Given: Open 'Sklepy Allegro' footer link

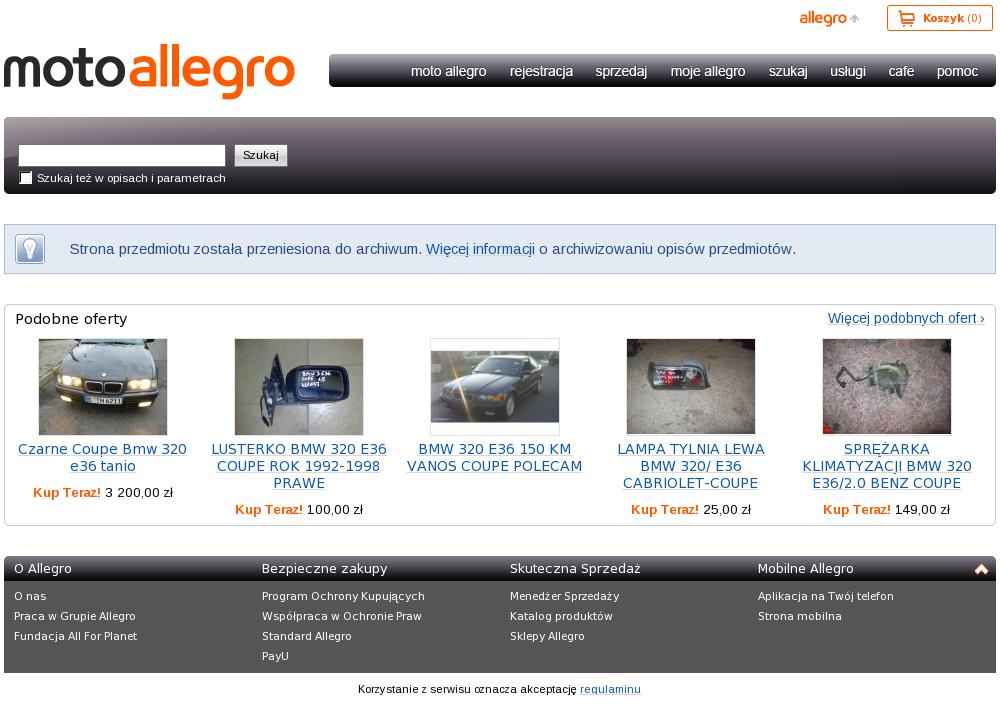Looking at the screenshot, I should (547, 636).
